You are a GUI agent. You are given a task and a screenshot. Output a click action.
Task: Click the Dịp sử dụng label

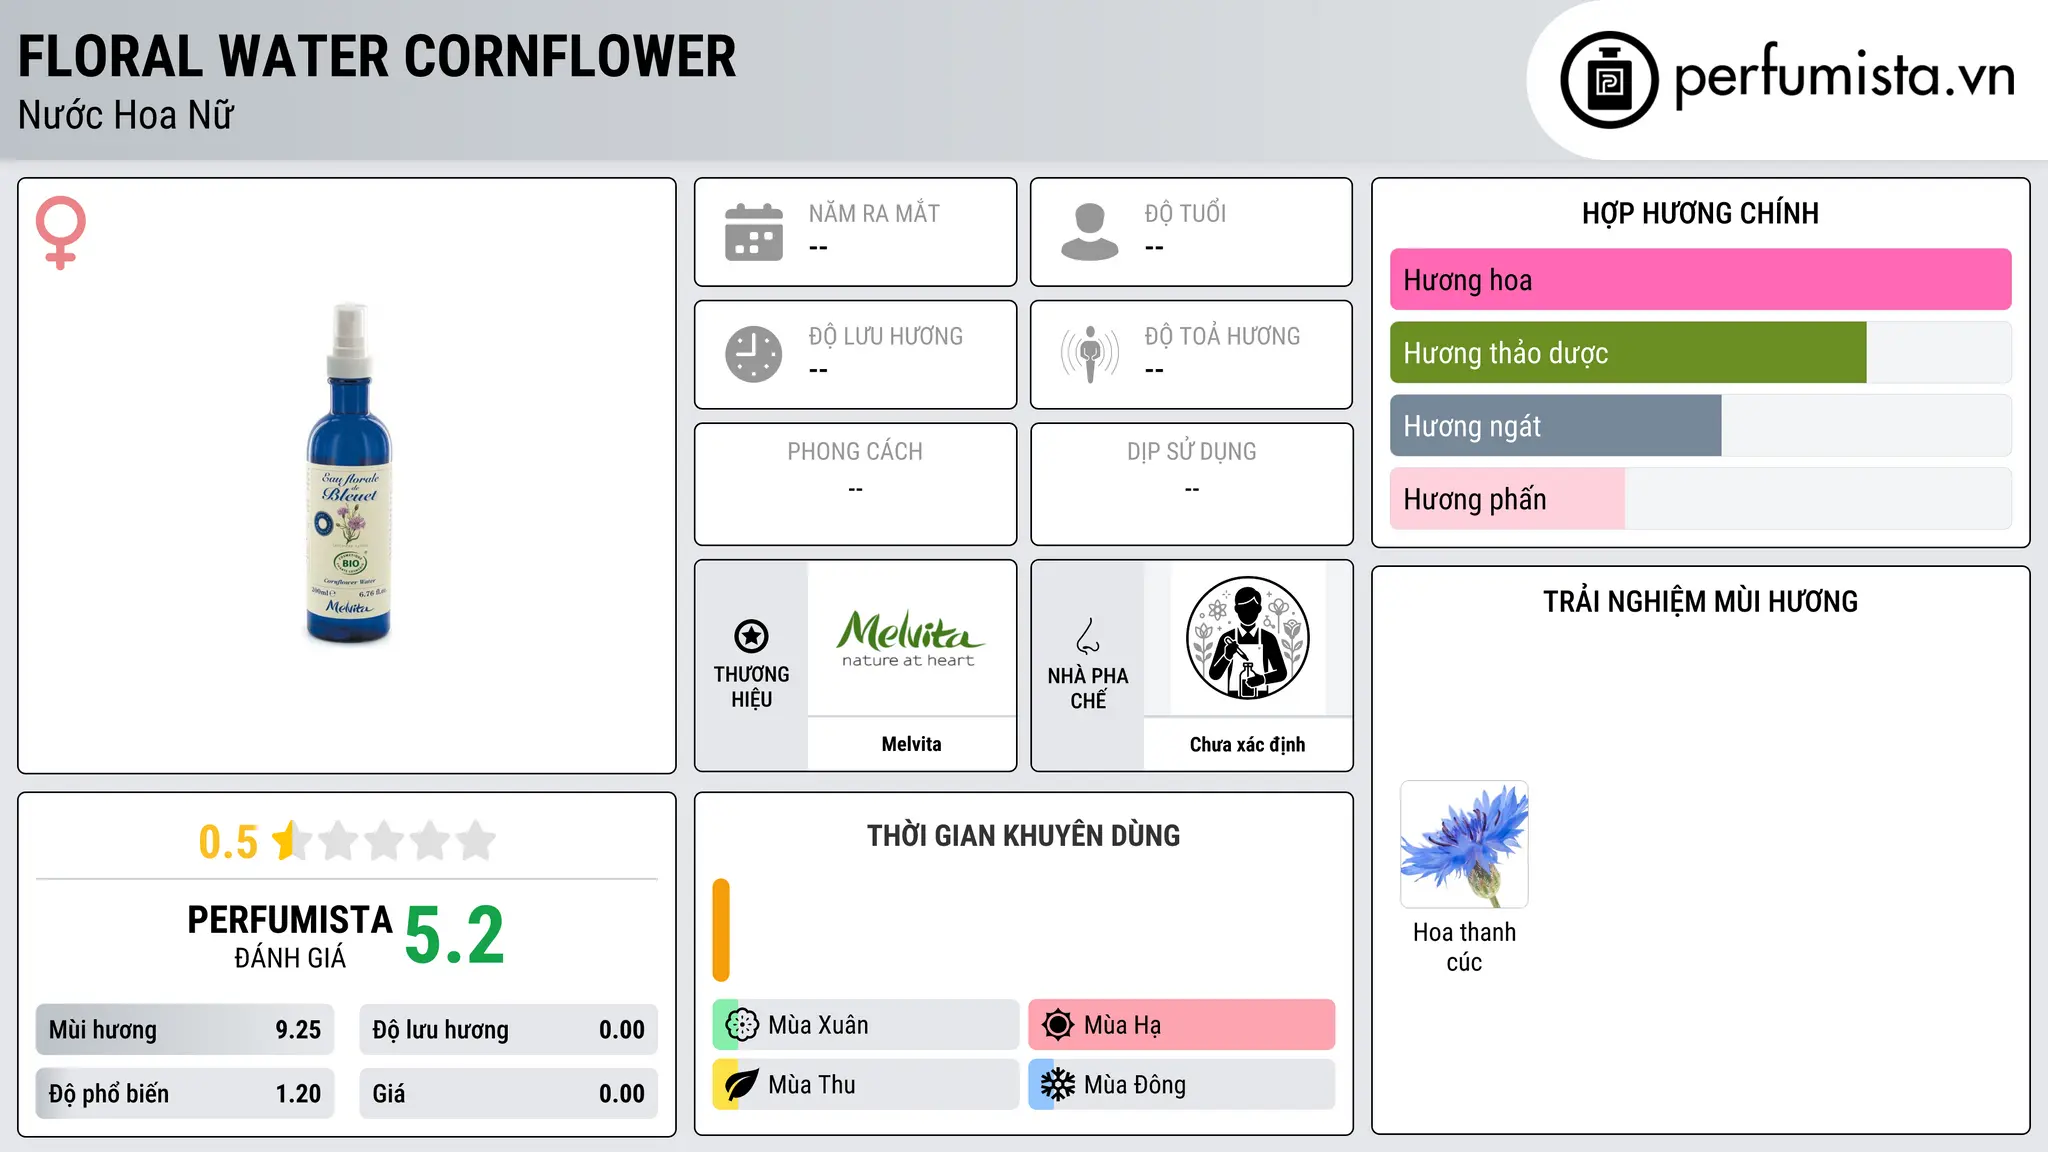point(1191,452)
